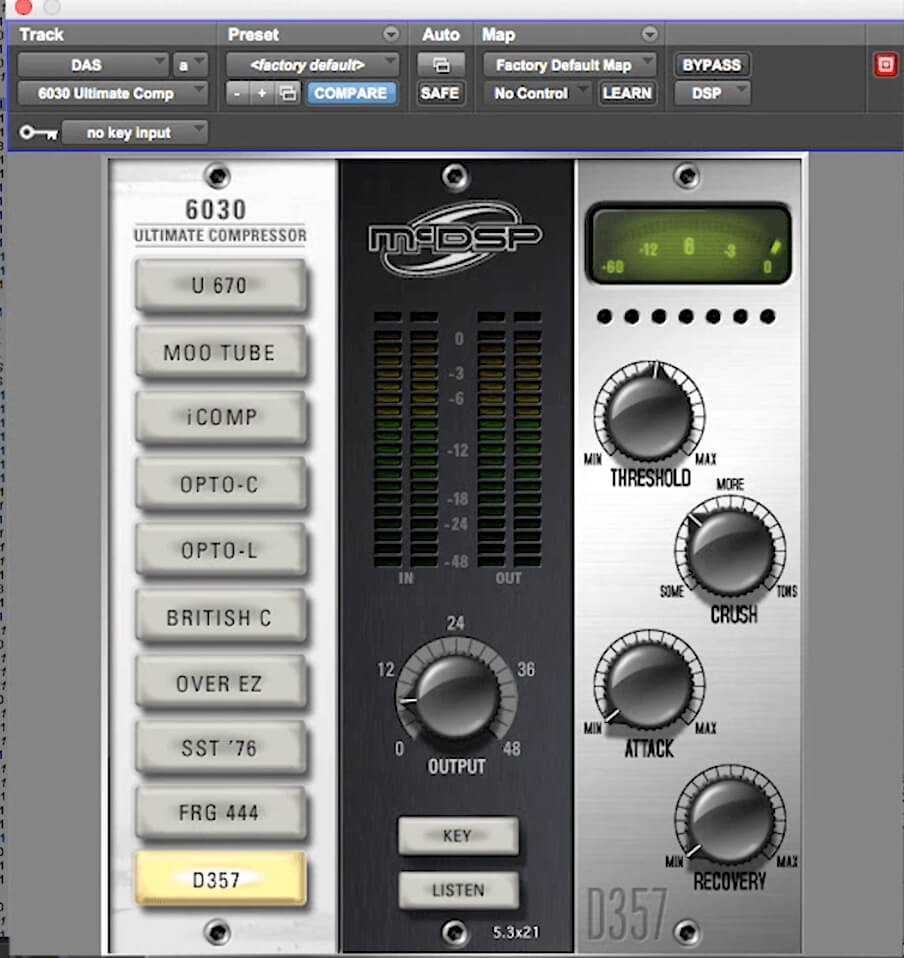Click the THRESHOLD knob

tap(650, 415)
